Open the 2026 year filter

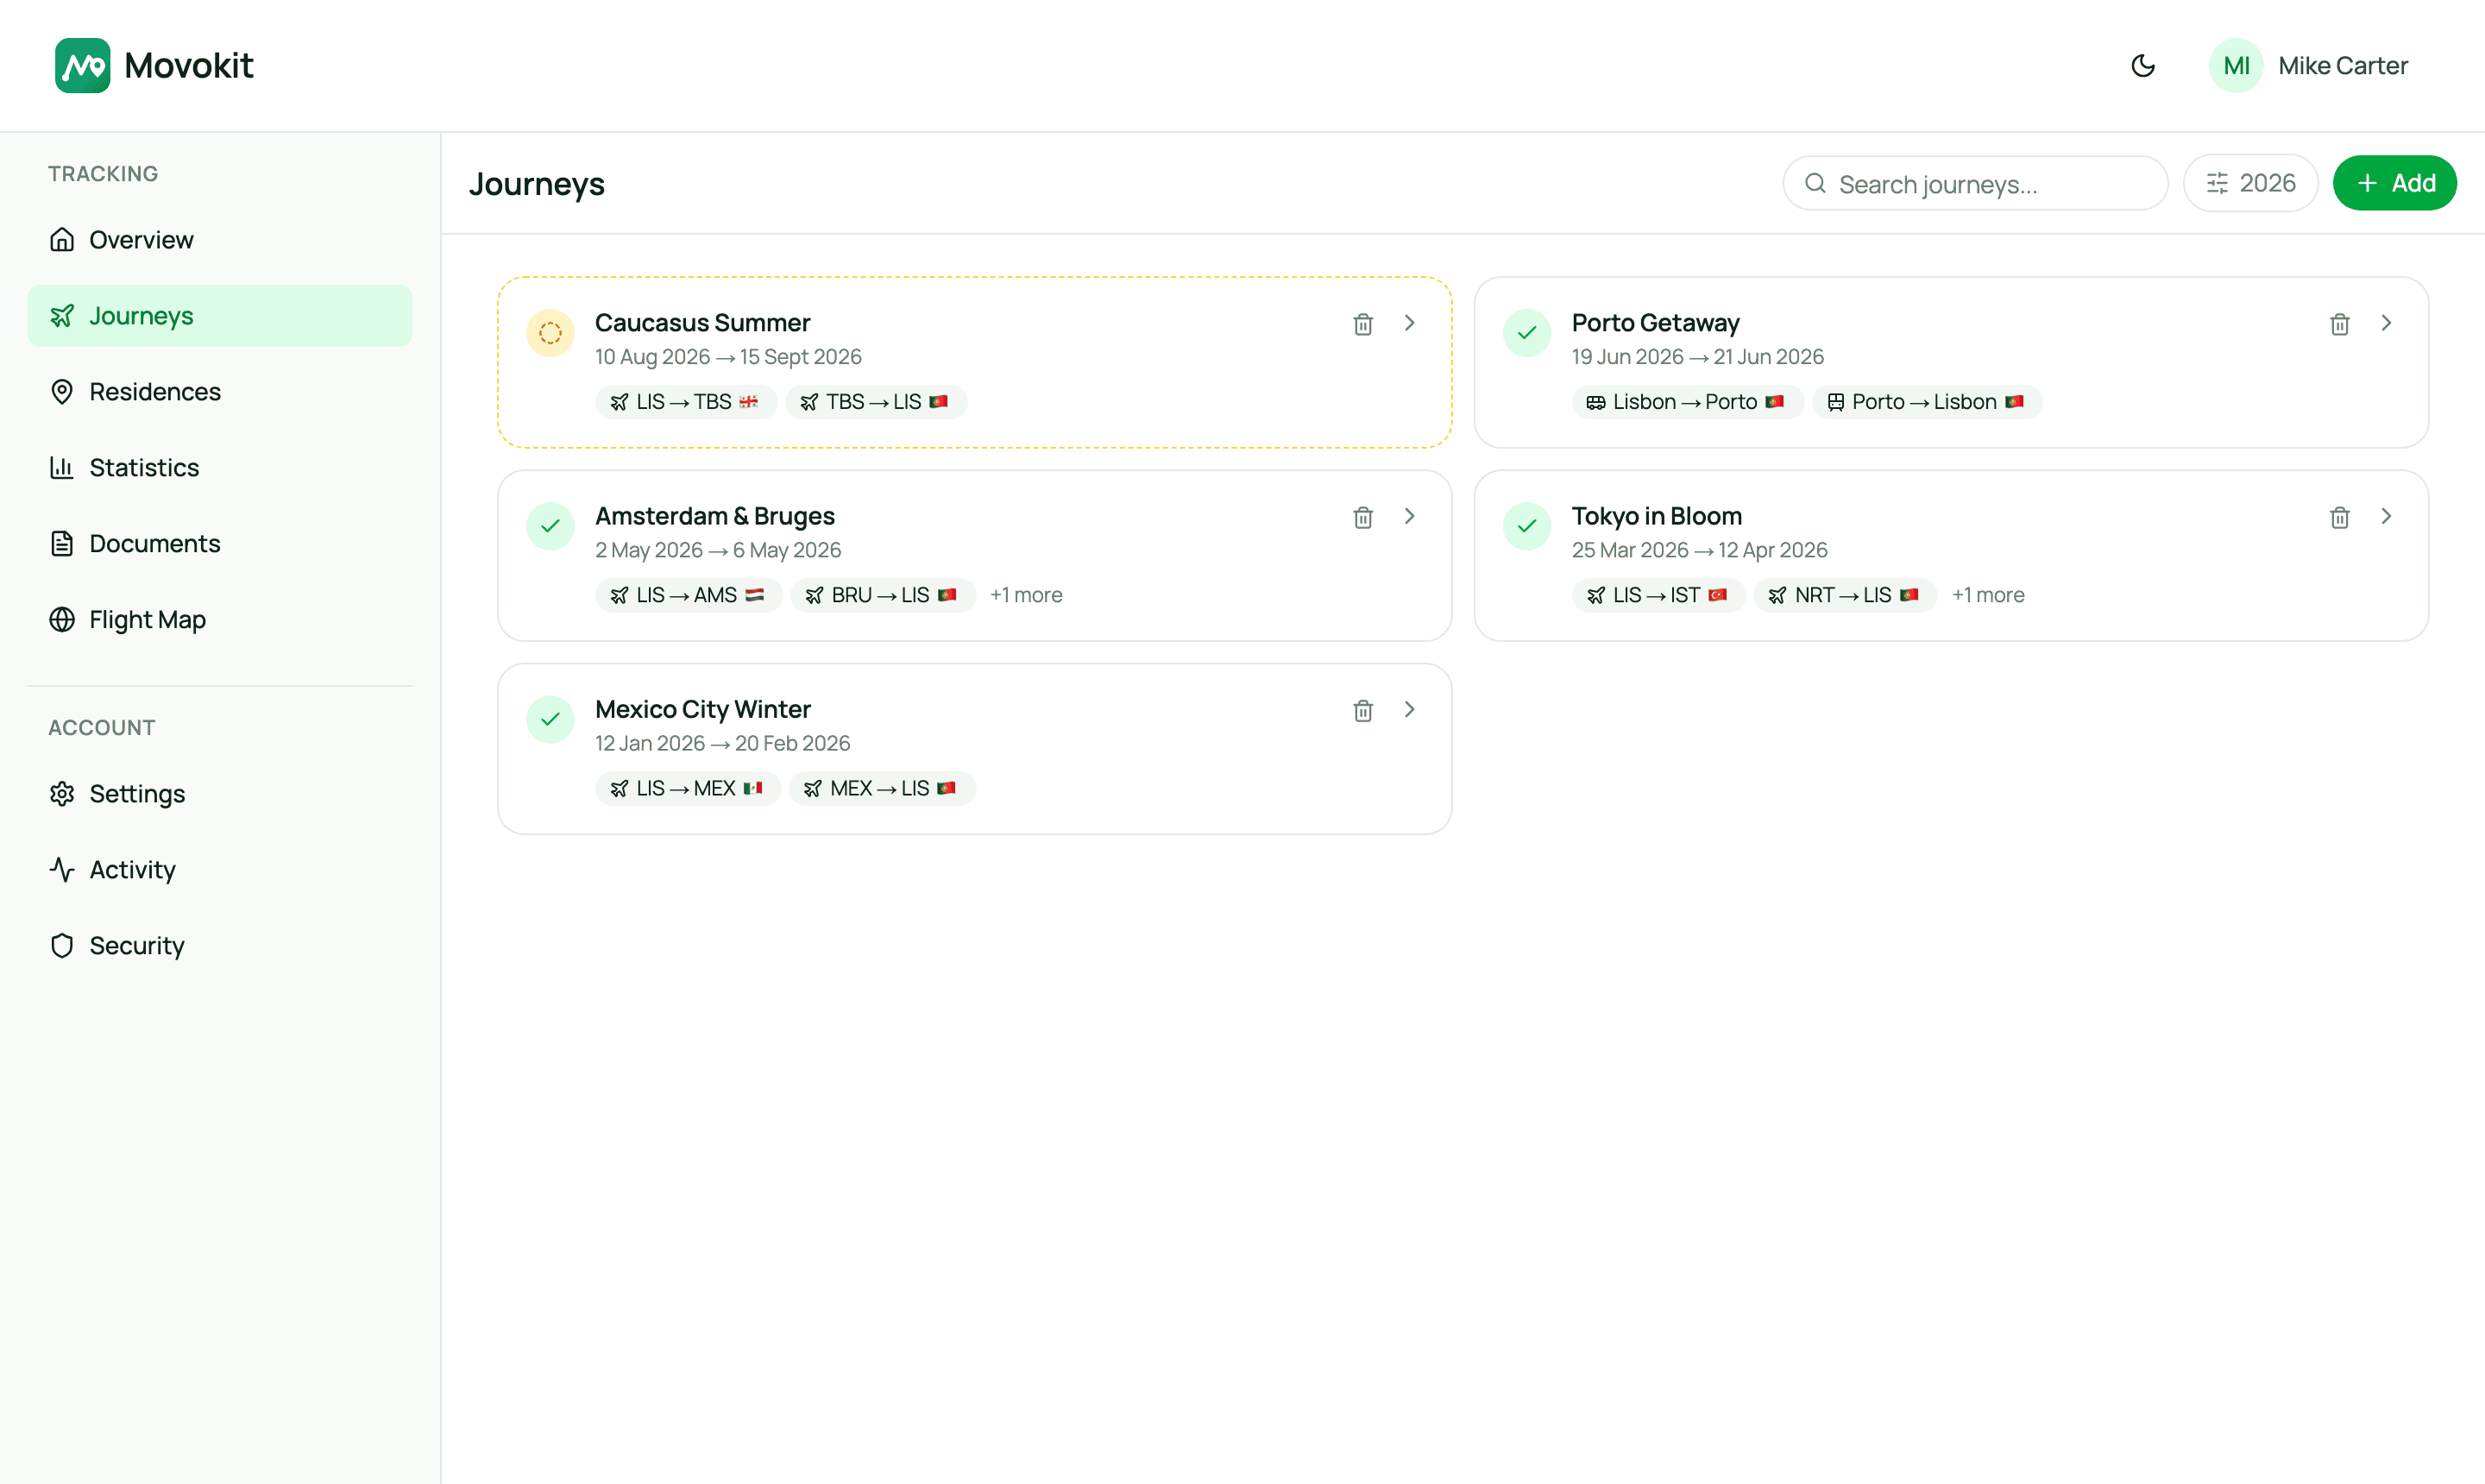click(2250, 184)
